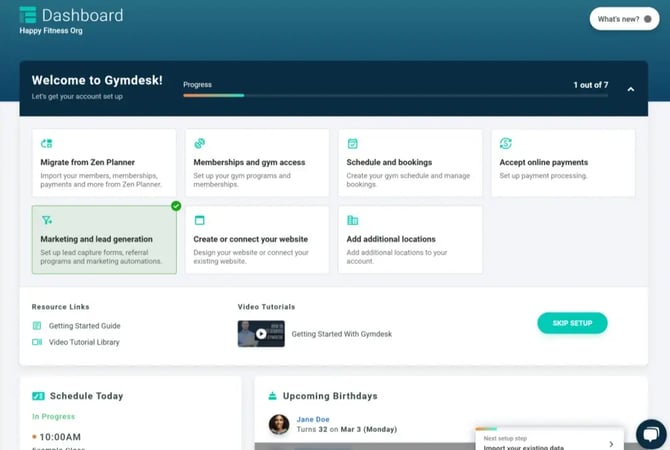670x450 pixels.
Task: Expand the Next setup step arrow
Action: tap(611, 444)
